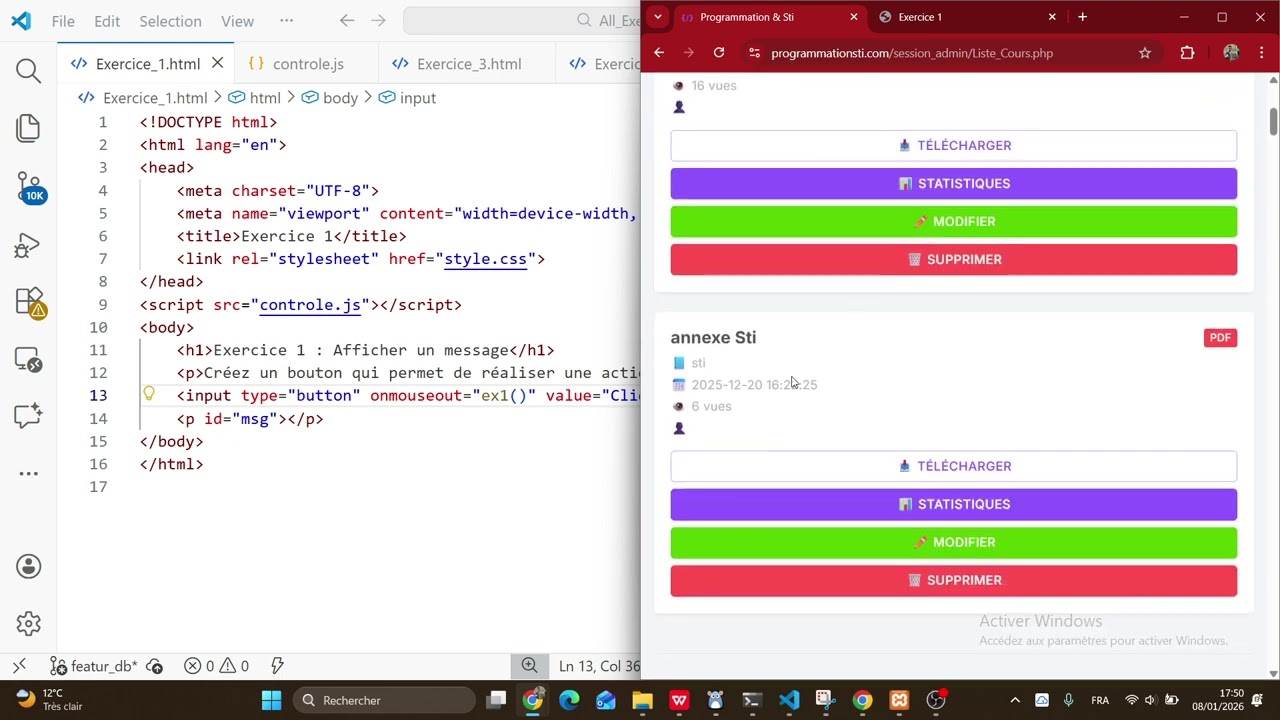
Task: Open Source Control with 10K badge
Action: click(x=29, y=186)
